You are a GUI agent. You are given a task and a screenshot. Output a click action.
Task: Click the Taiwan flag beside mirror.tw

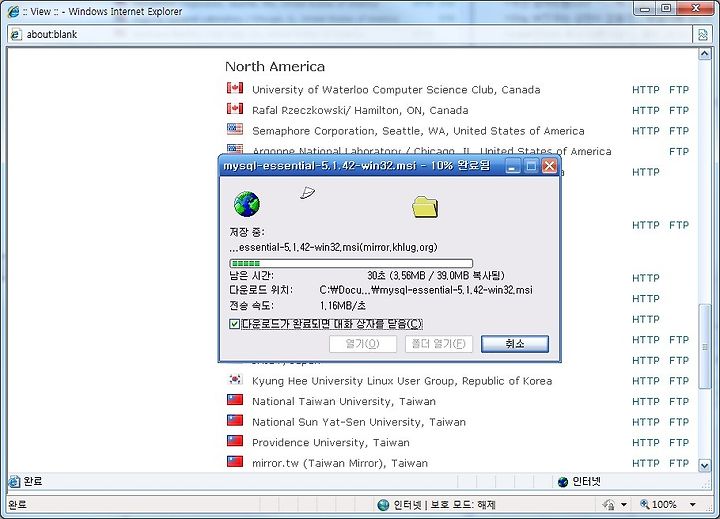[x=235, y=461]
